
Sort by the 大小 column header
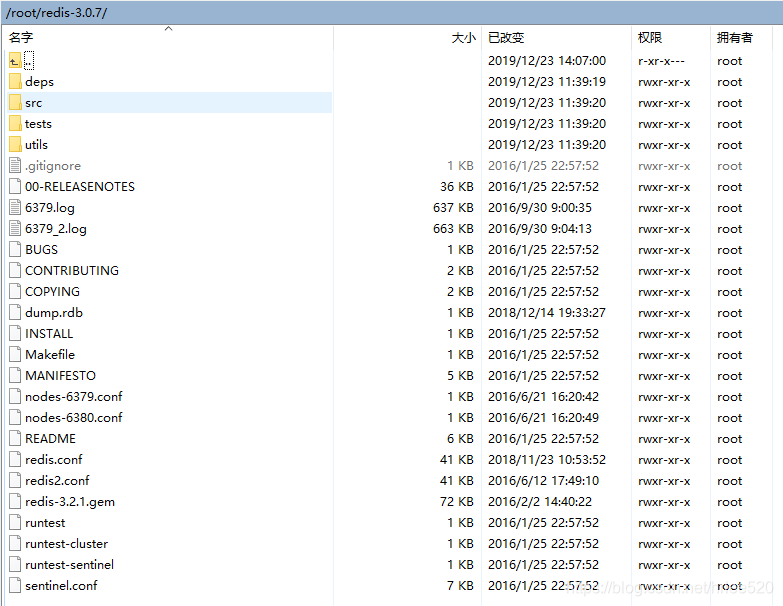pos(463,37)
